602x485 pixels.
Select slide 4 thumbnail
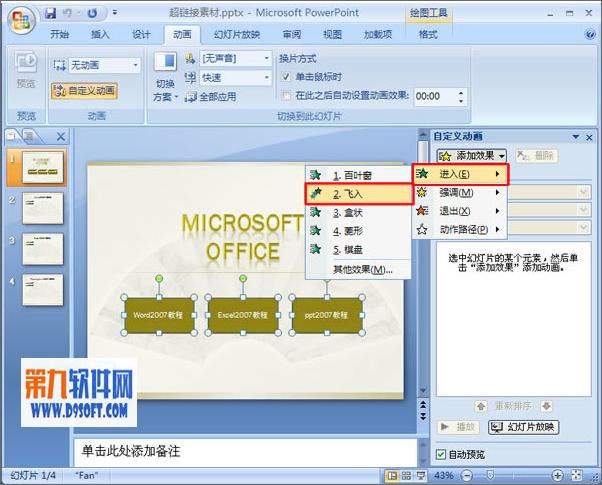[x=43, y=290]
